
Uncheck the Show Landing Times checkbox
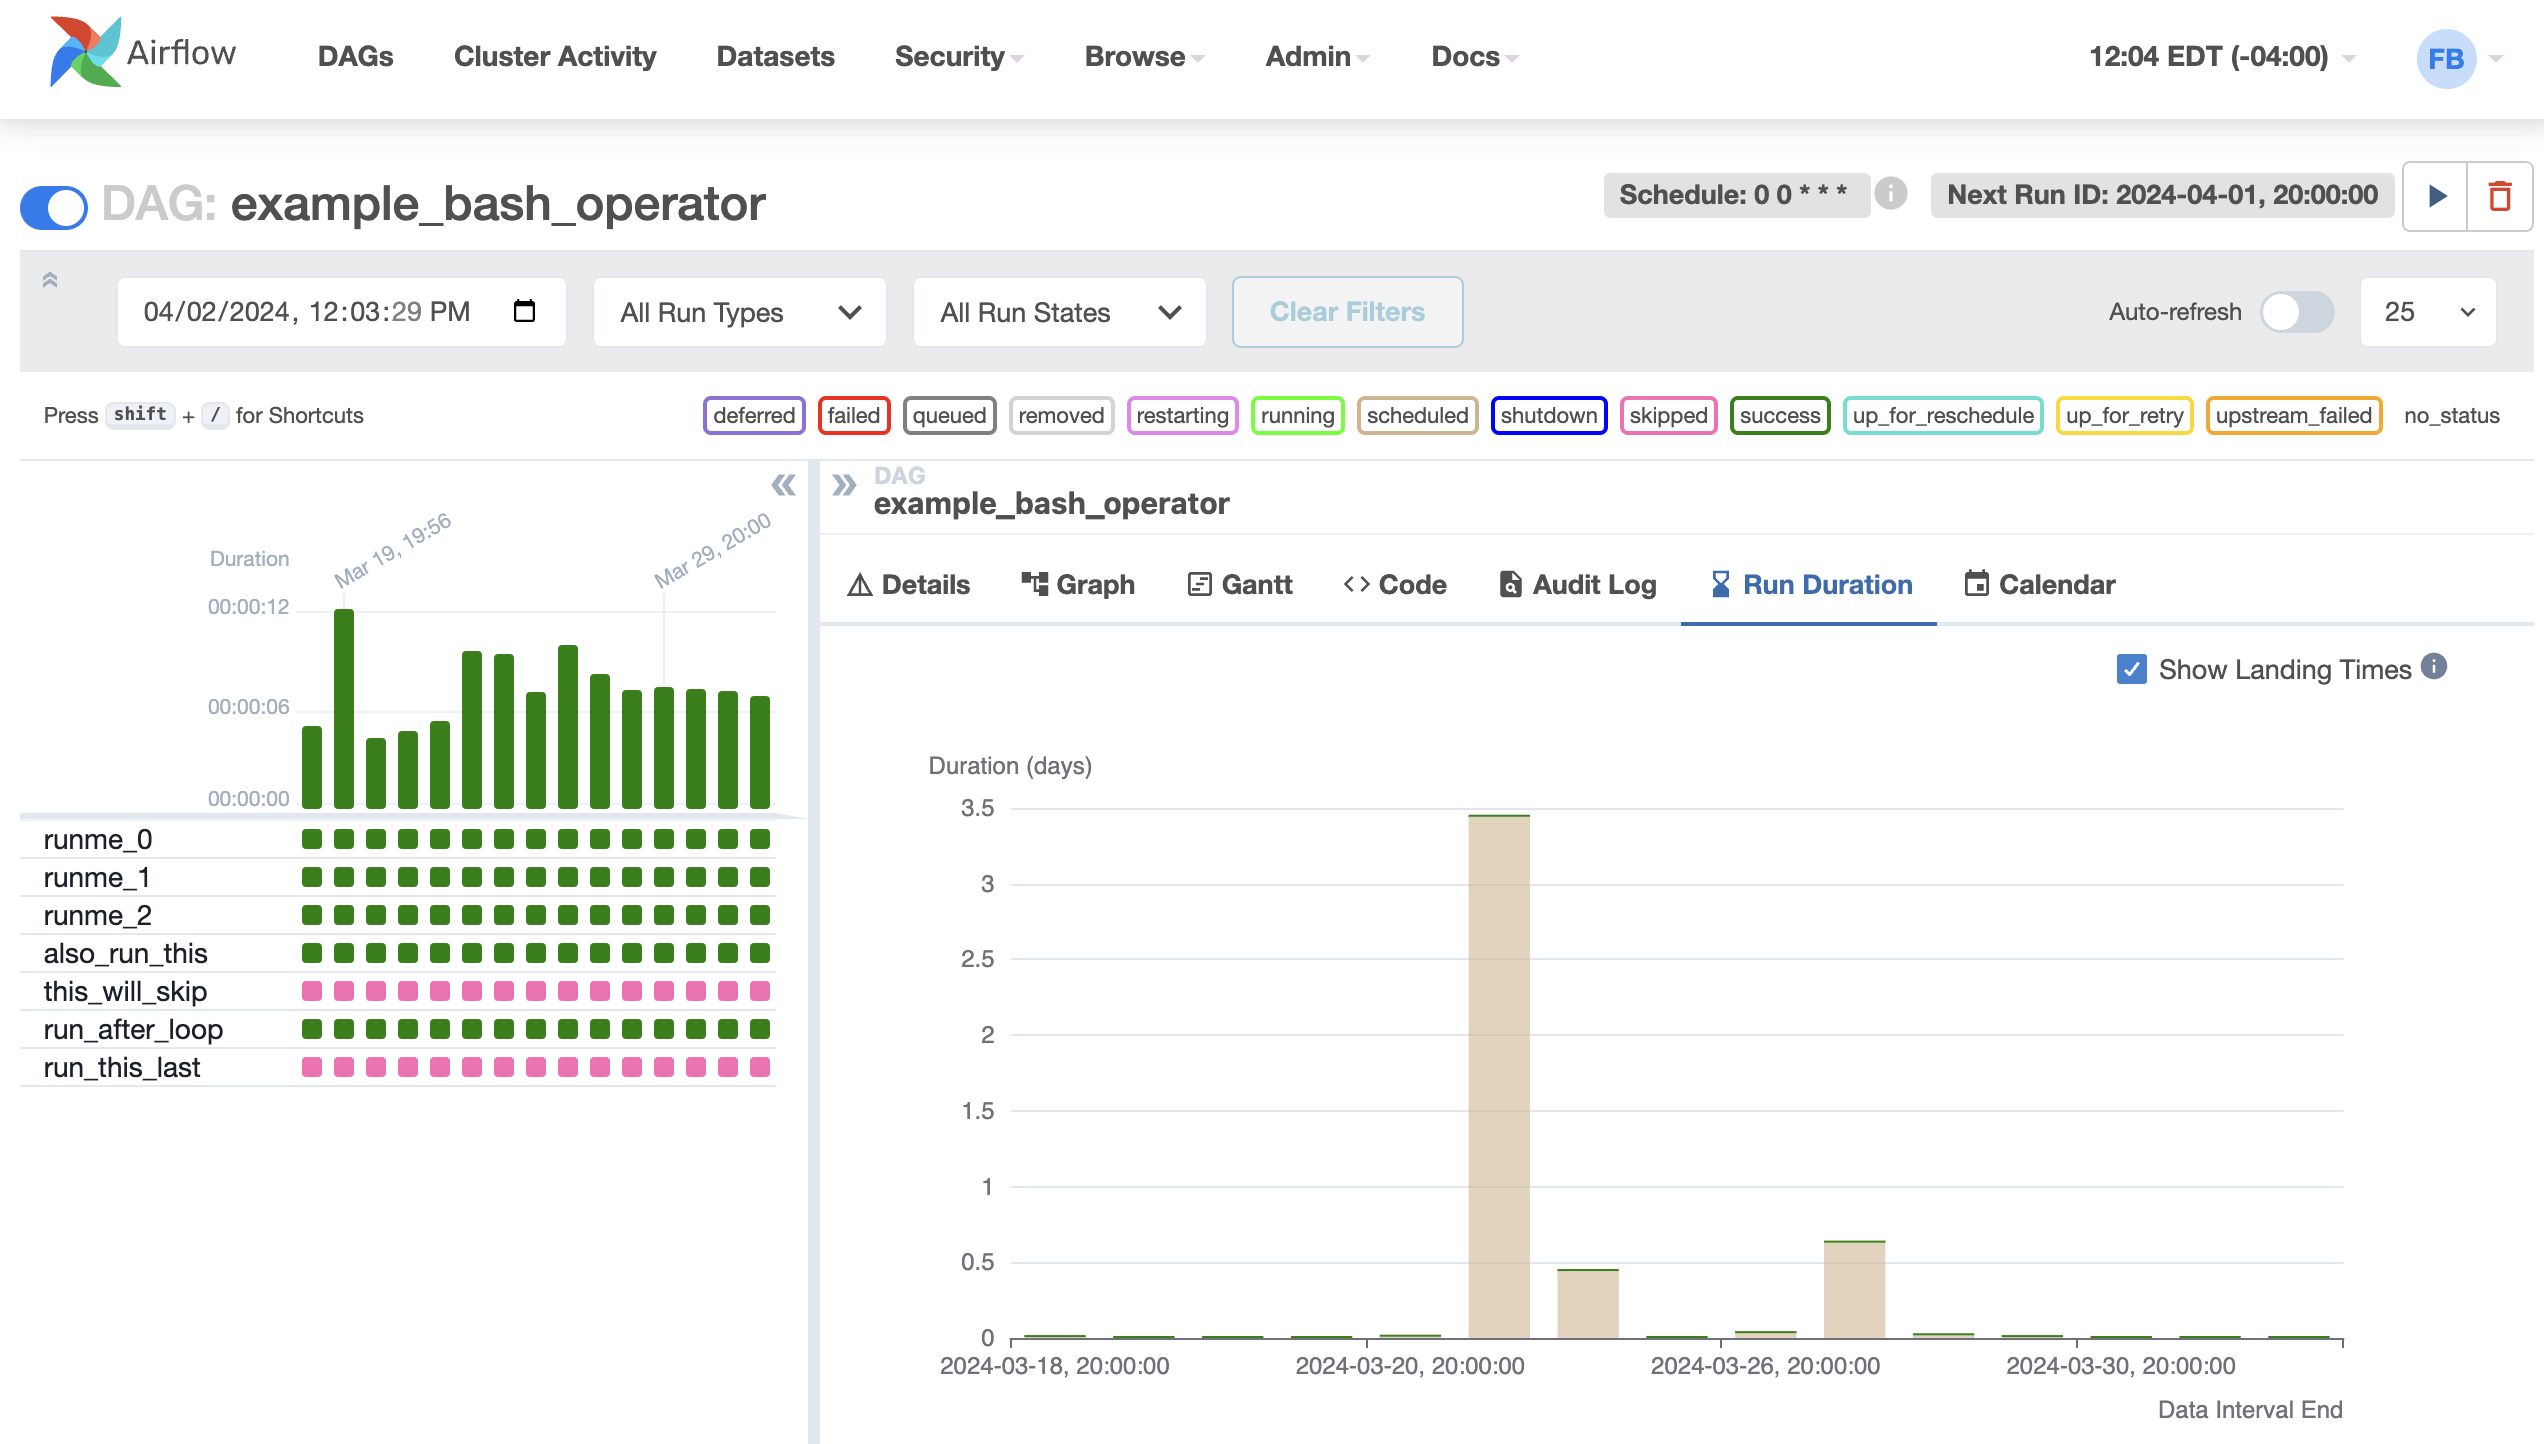[x=2131, y=669]
